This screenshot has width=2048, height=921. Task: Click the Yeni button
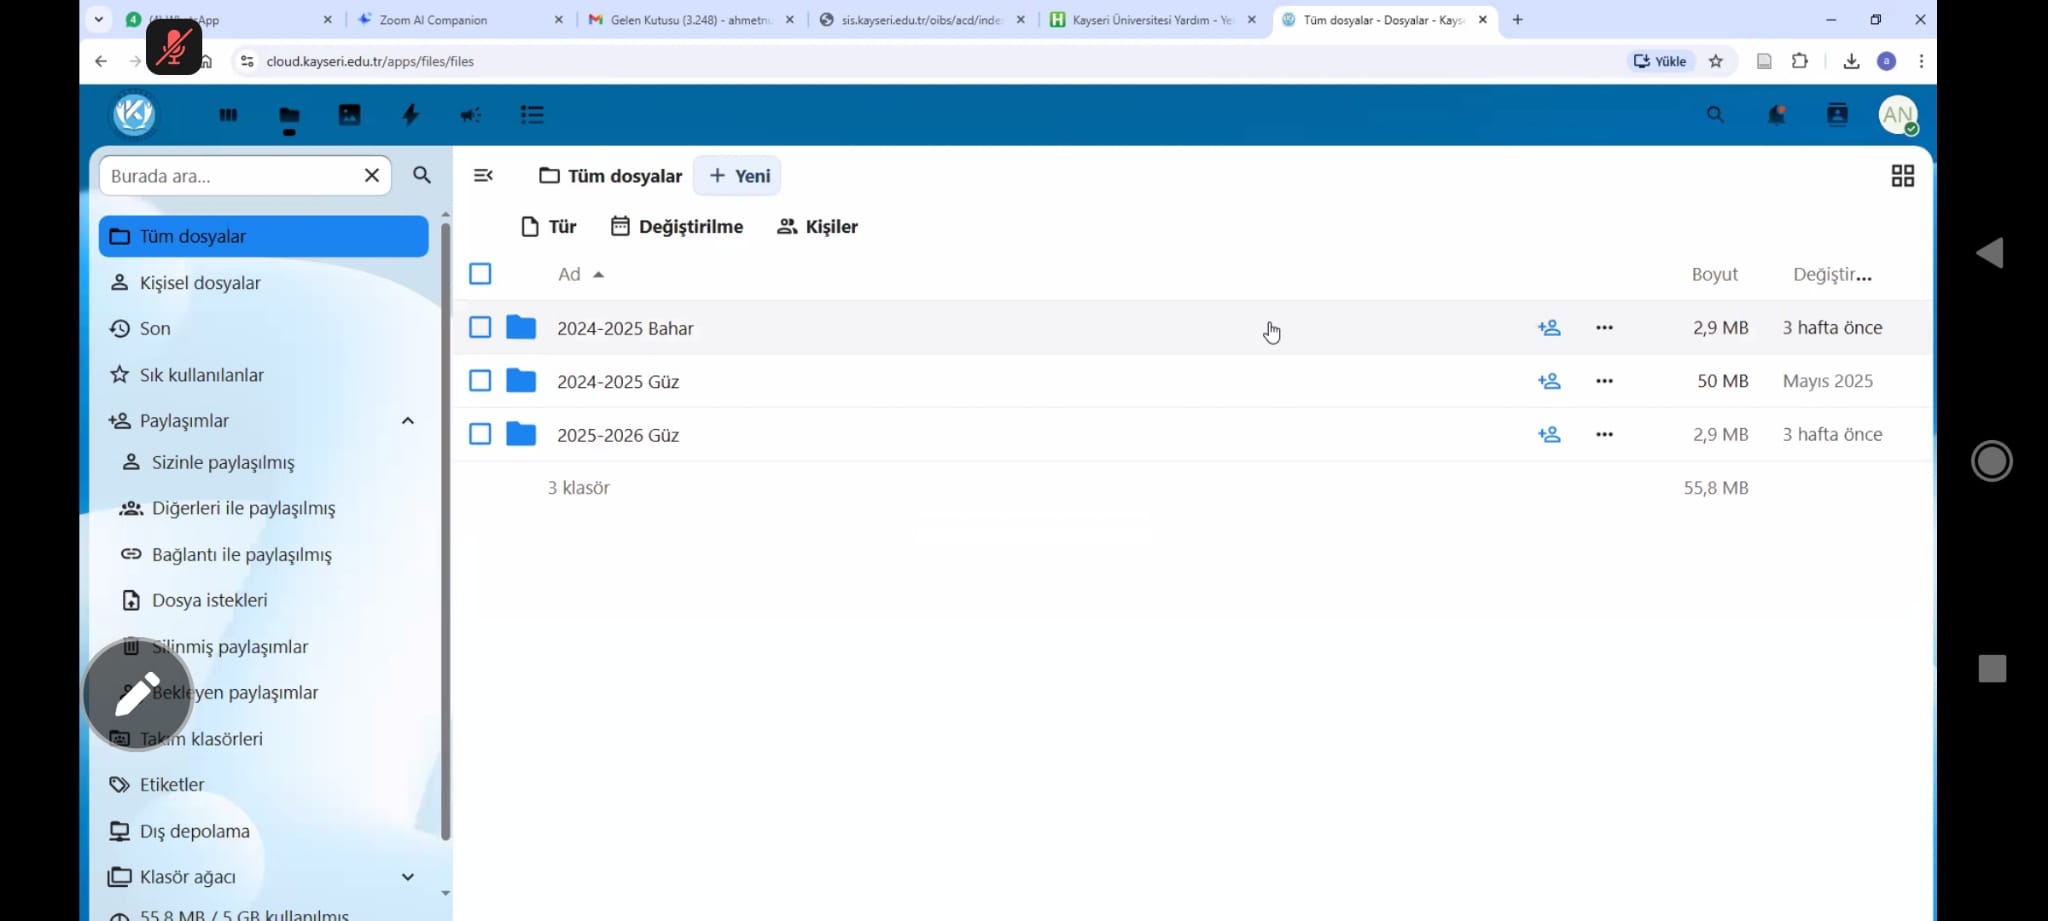tap(739, 176)
